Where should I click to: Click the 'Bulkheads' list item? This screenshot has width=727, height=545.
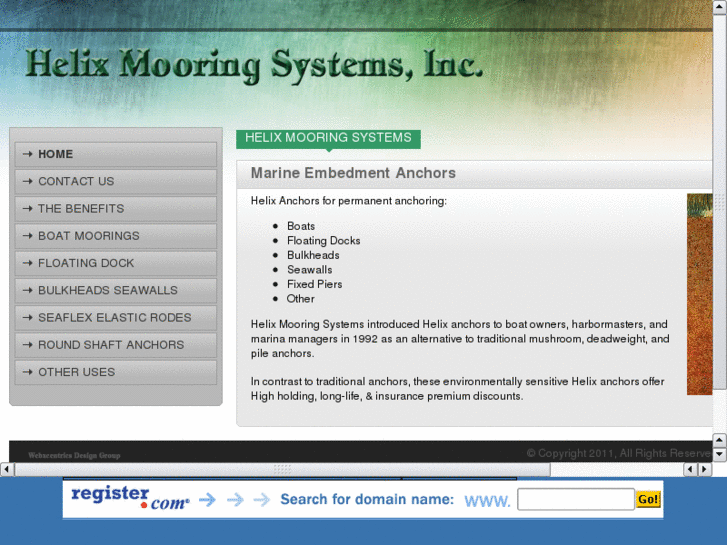(x=313, y=255)
